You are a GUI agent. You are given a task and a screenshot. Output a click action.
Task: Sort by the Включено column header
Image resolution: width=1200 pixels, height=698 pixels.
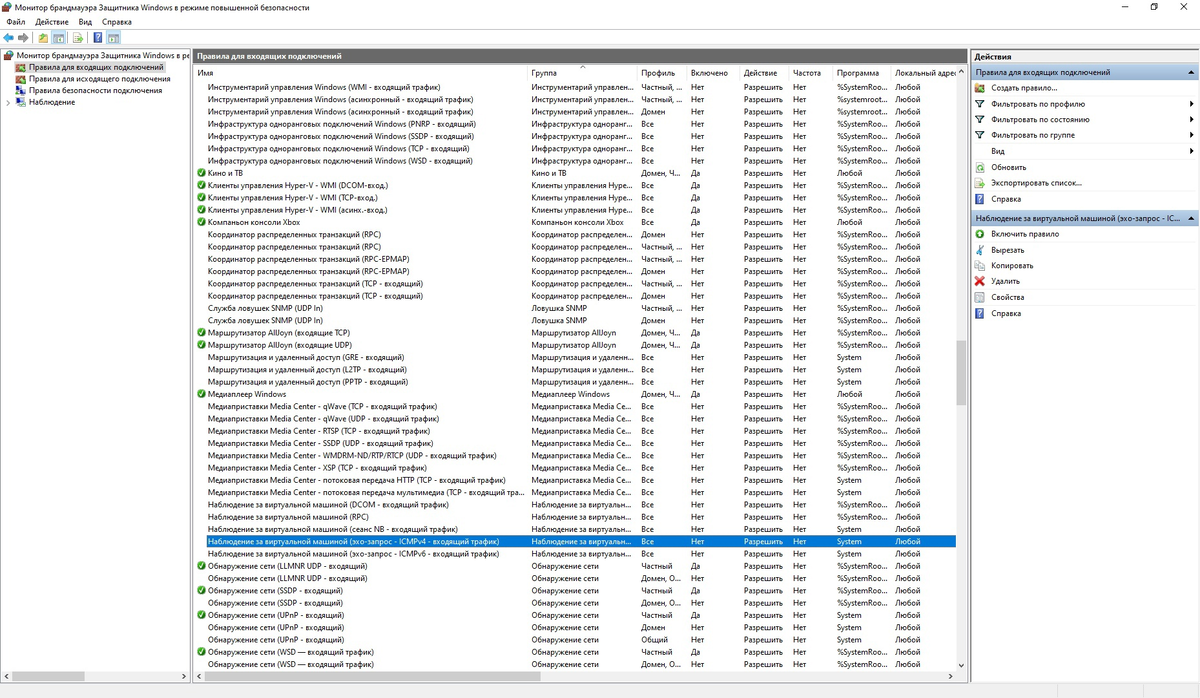713,73
